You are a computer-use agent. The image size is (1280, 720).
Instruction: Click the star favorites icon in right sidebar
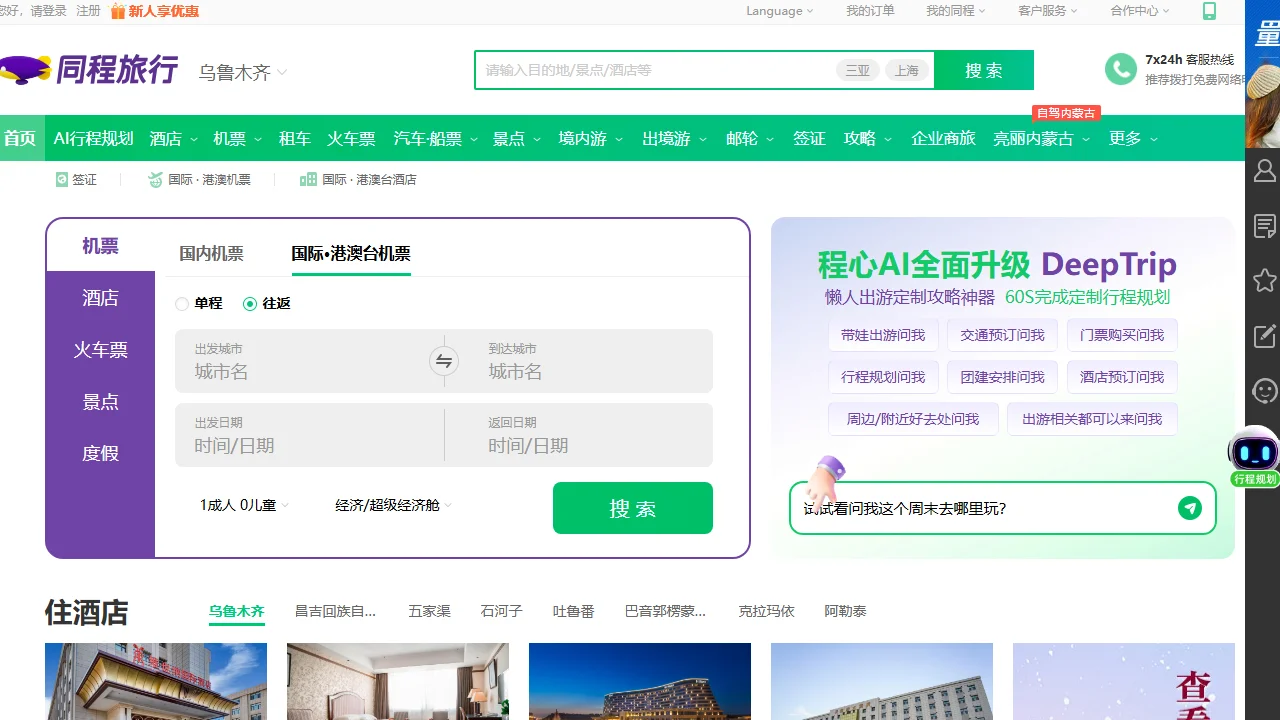pyautogui.click(x=1263, y=281)
